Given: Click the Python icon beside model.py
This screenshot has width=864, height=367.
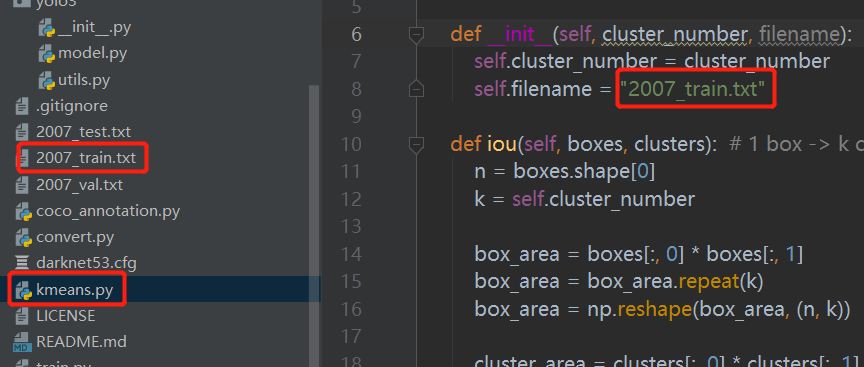Looking at the screenshot, I should point(47,54).
